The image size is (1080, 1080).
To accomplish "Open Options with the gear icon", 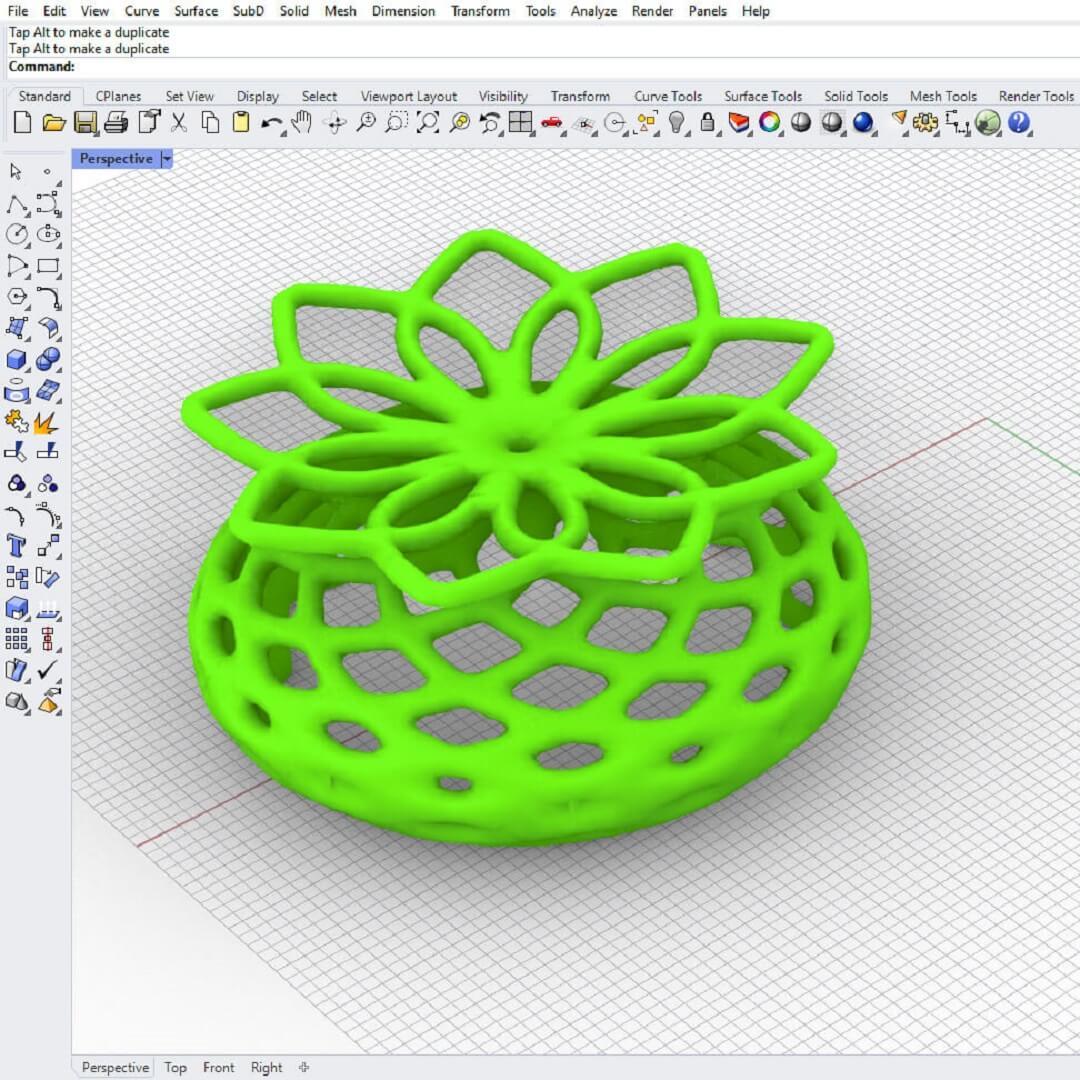I will (926, 123).
